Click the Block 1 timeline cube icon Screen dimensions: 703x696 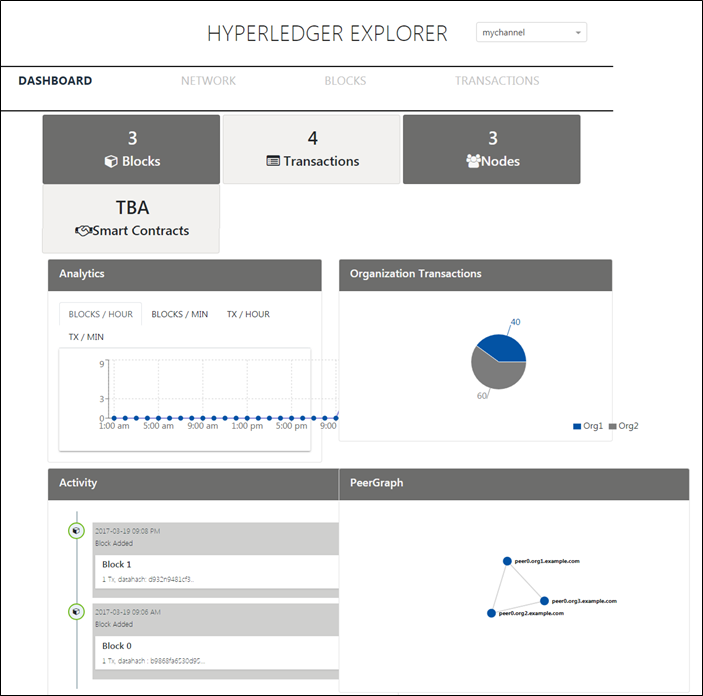point(76,531)
